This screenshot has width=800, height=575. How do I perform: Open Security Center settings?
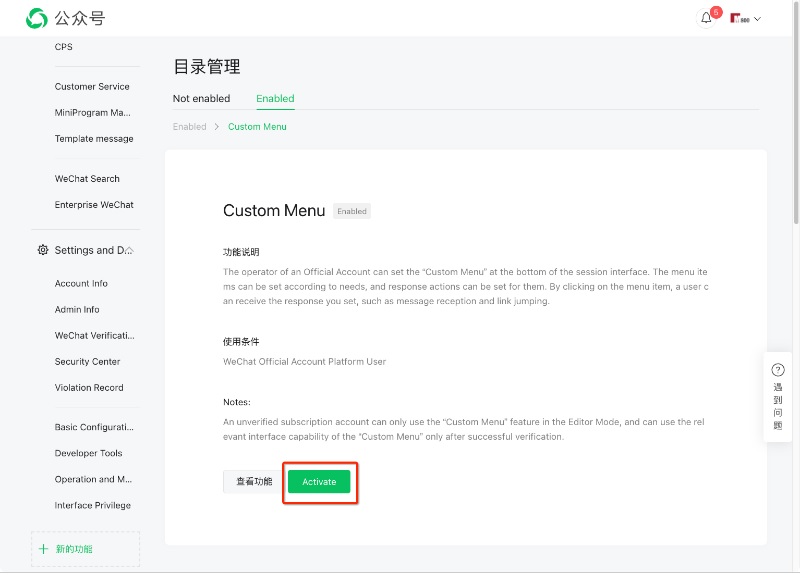coord(87,362)
